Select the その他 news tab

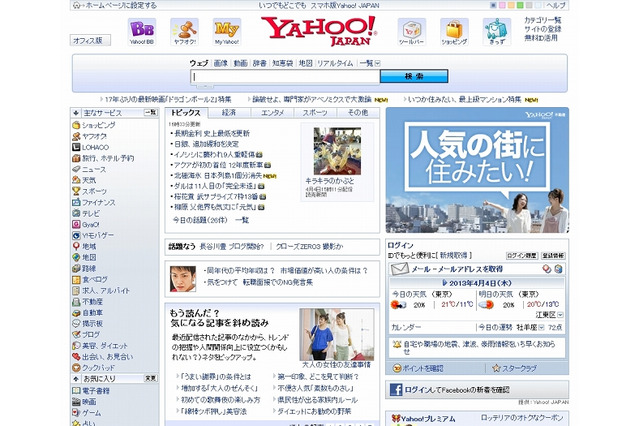tap(358, 113)
